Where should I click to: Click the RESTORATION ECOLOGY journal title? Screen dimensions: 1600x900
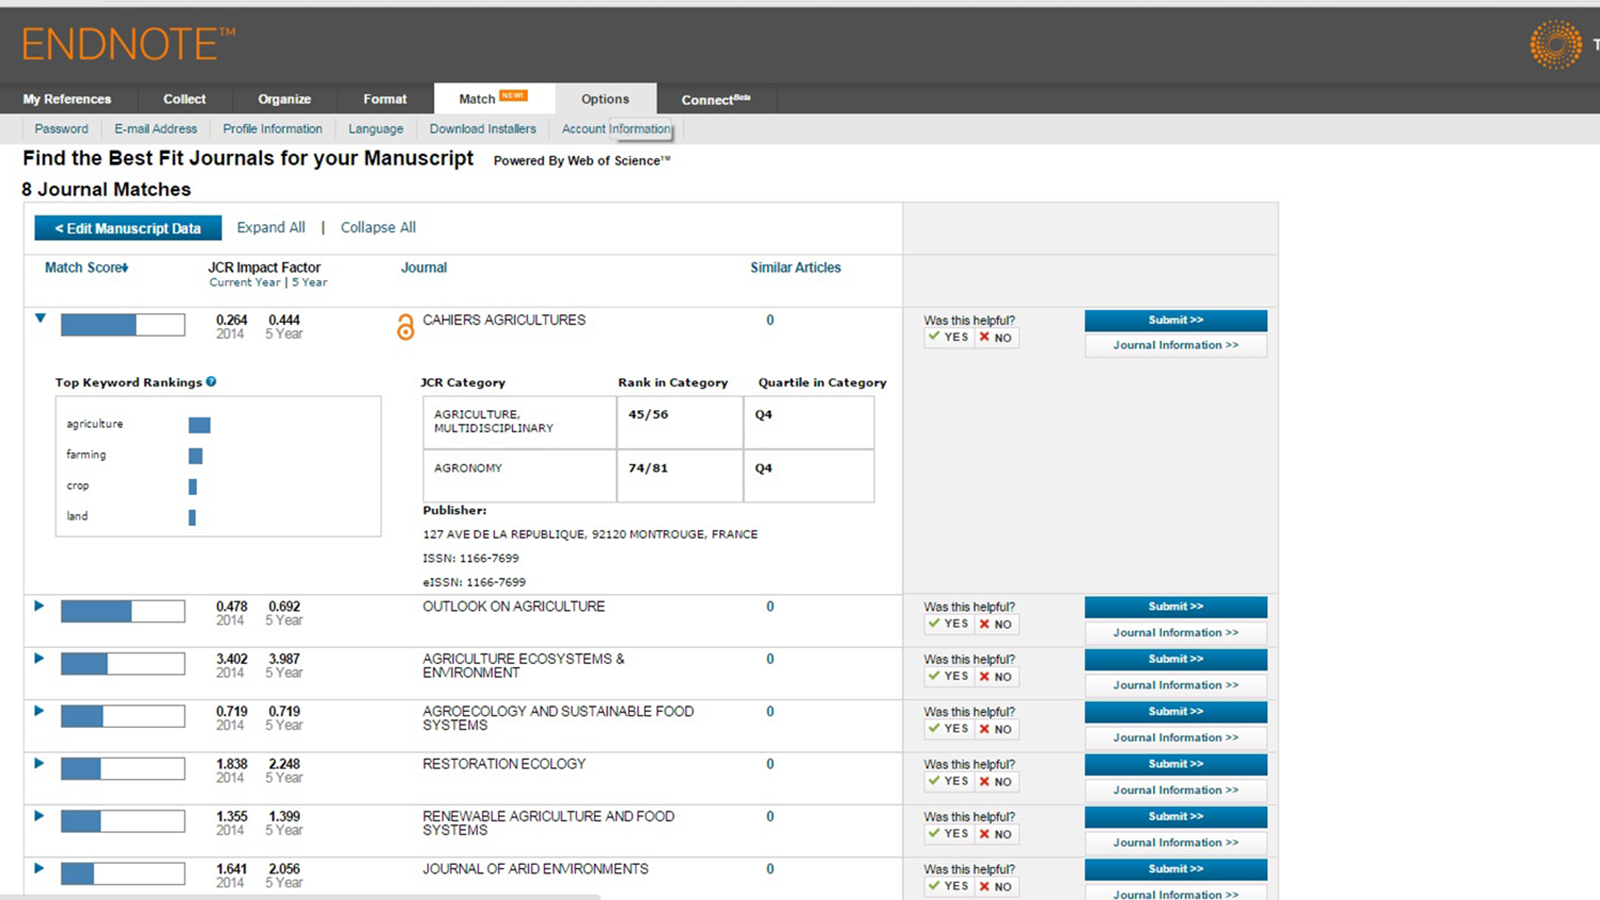pos(504,764)
